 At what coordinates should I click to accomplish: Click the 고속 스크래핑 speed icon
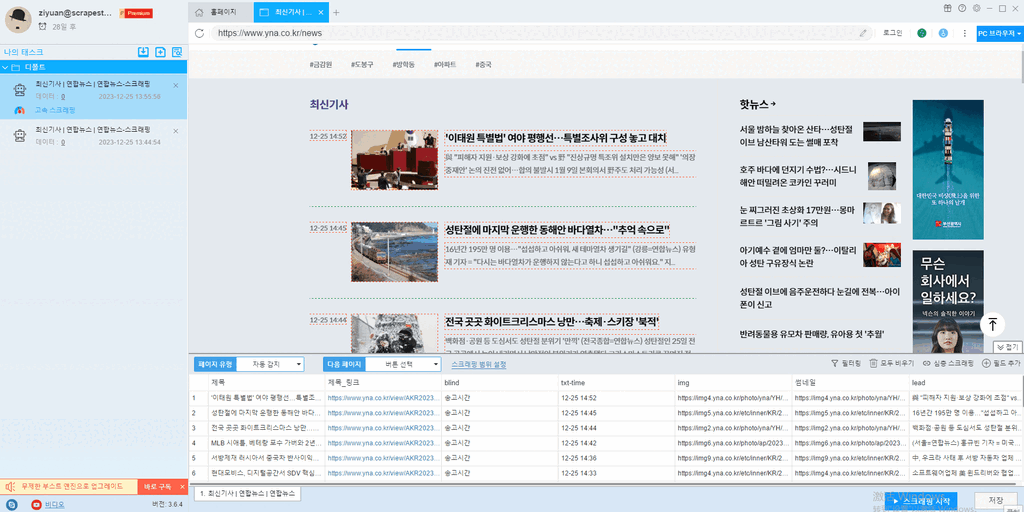point(20,110)
